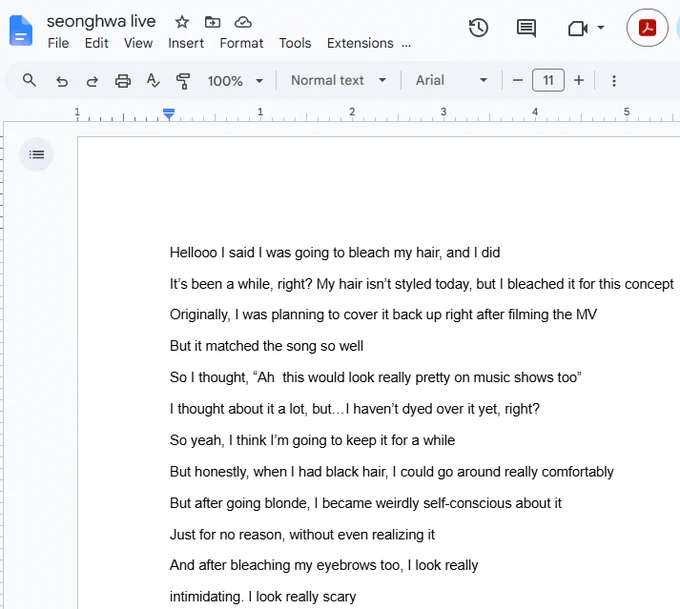Click the line 'But it matched the song so well'
This screenshot has height=609, width=680.
pos(266,346)
